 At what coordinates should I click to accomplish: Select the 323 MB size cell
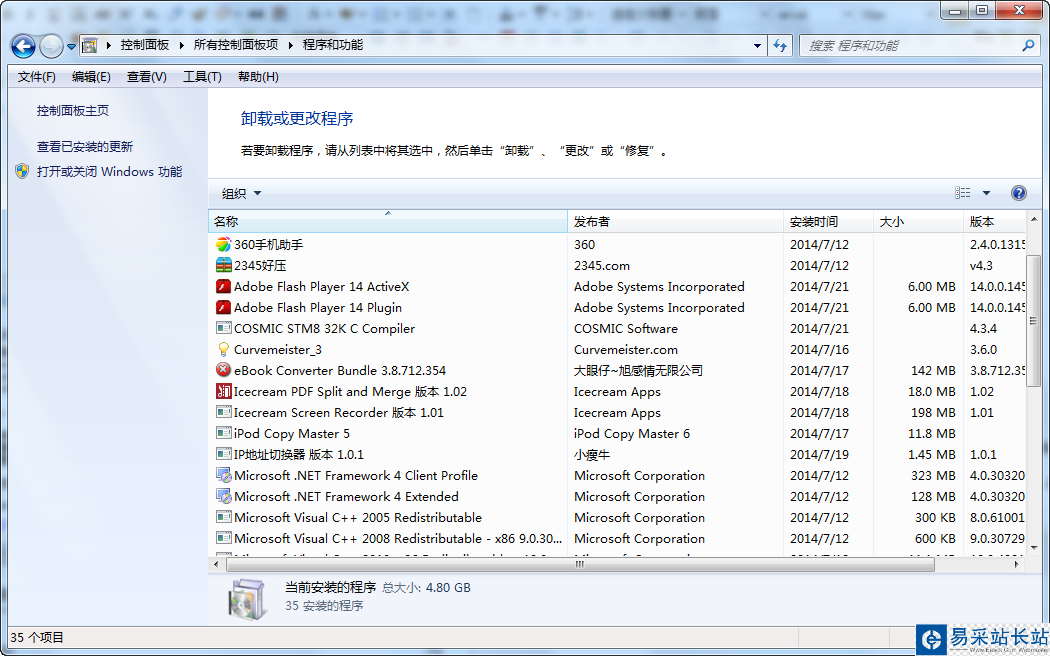point(933,476)
